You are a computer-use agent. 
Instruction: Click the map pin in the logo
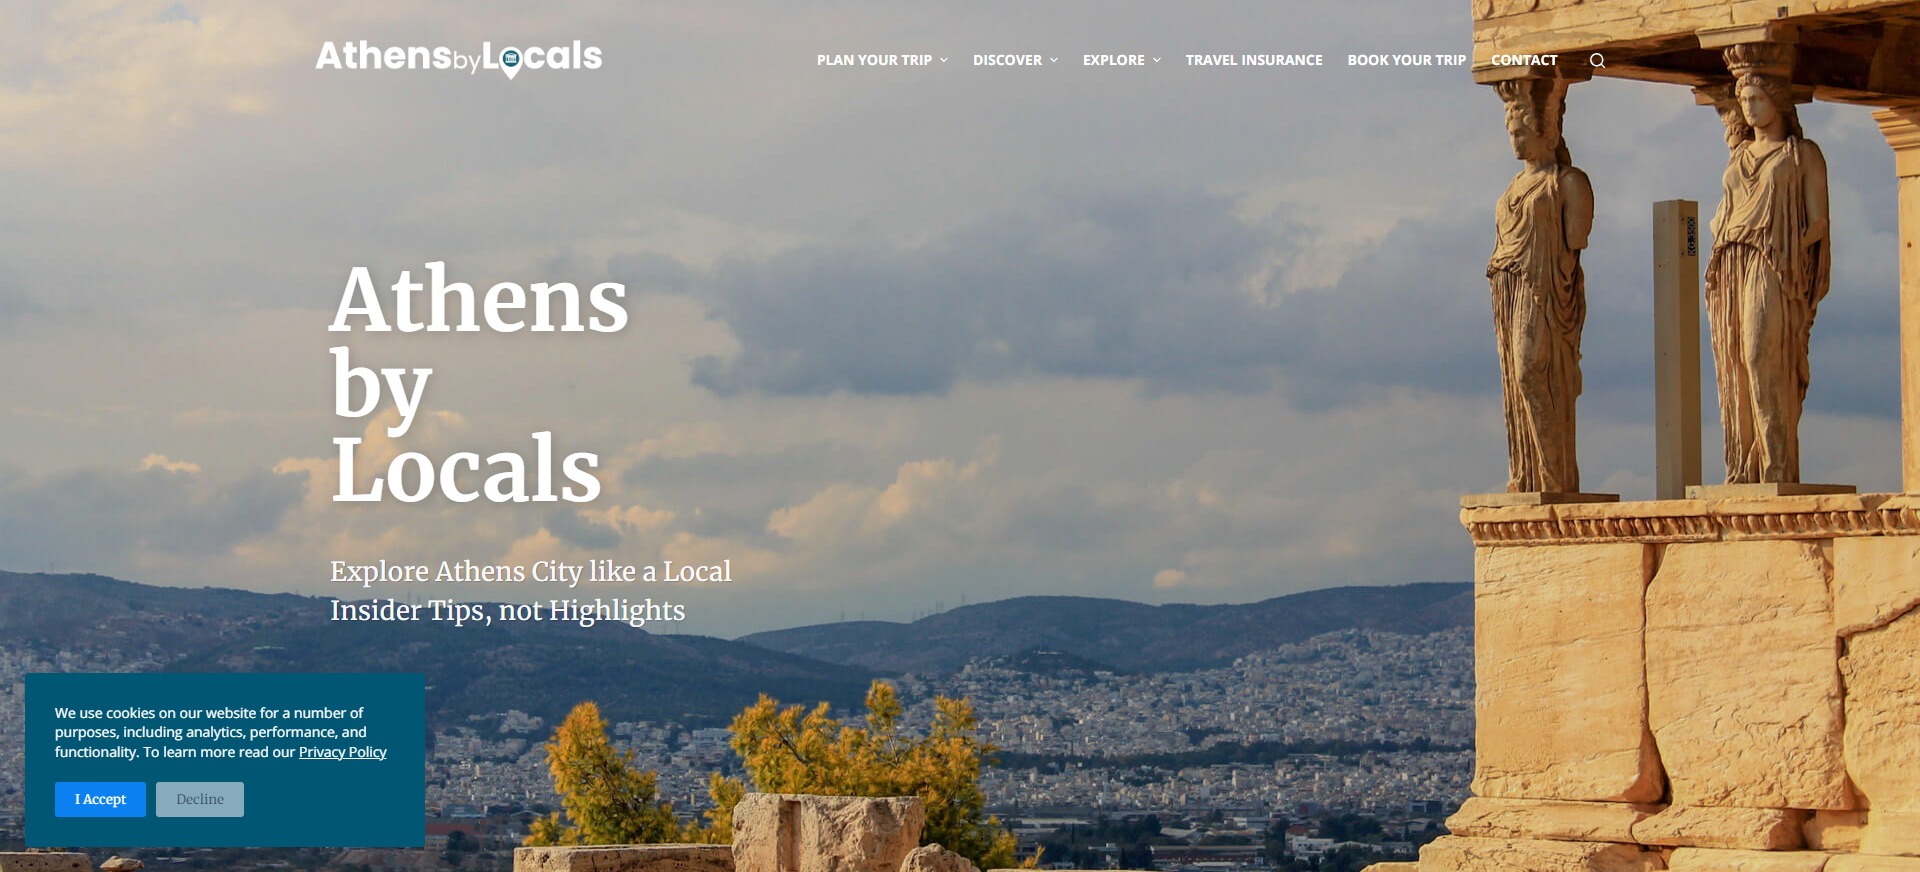(510, 62)
